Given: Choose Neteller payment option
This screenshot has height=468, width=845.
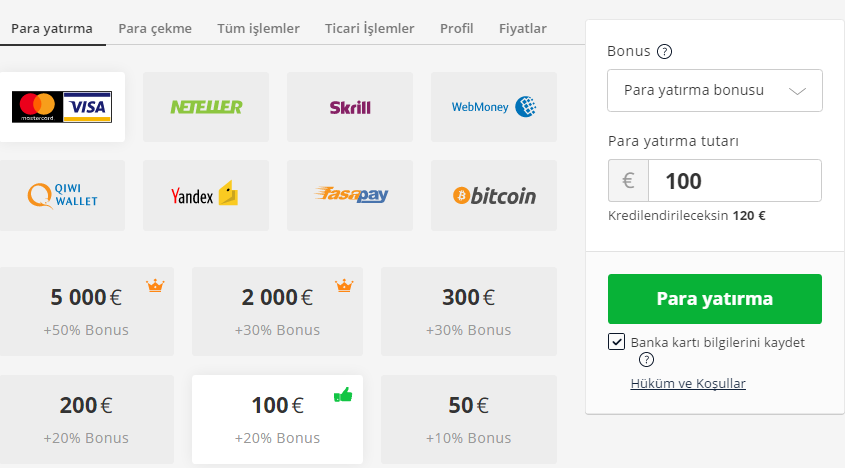Looking at the screenshot, I should coord(206,106).
